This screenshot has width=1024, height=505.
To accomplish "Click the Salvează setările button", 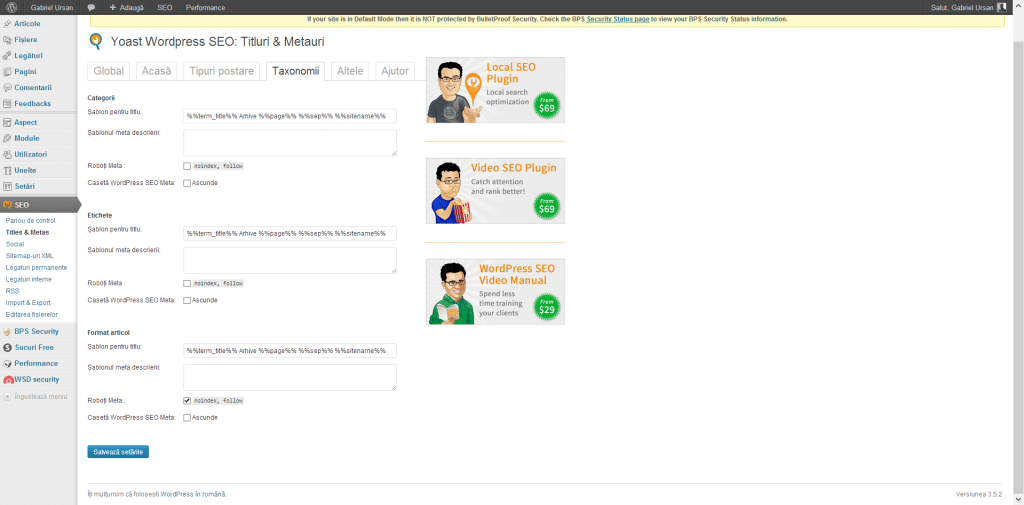I will (x=118, y=452).
